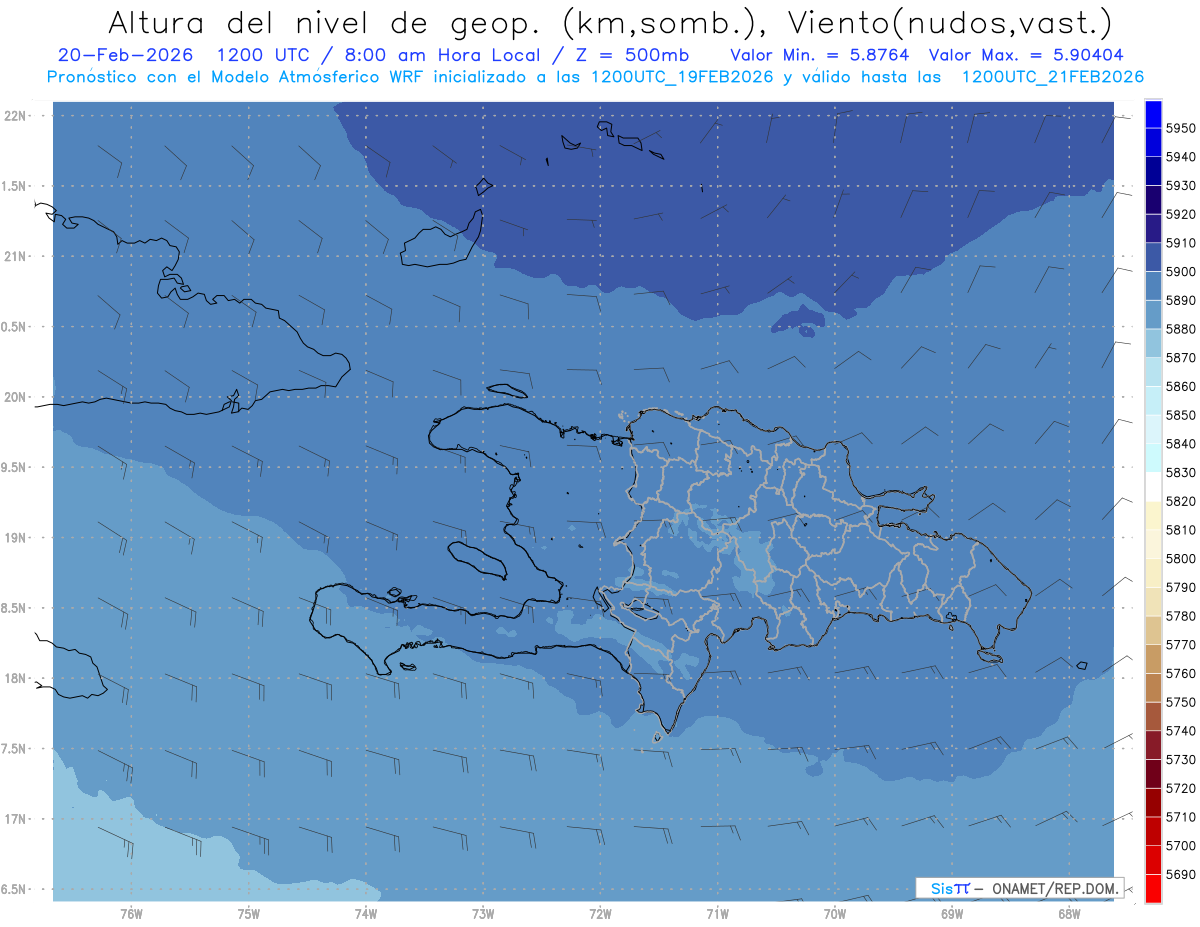Image resolution: width=1200 pixels, height=927 pixels.
Task: Click the '75W' longitude label
Action: click(x=249, y=913)
